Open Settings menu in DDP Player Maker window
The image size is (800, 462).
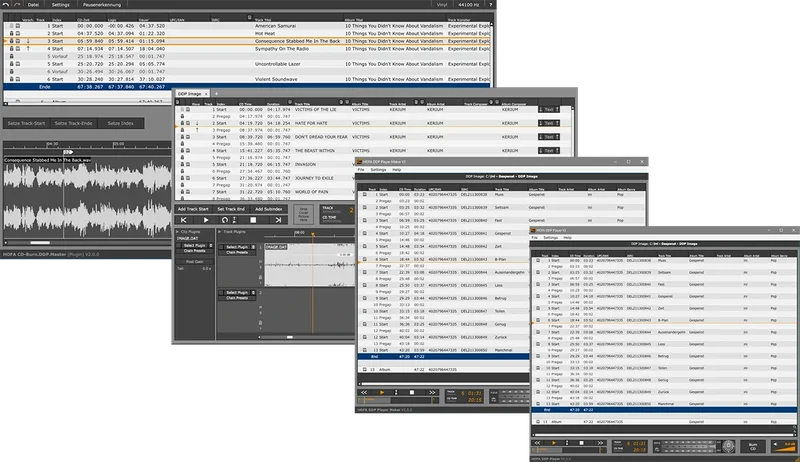click(x=378, y=170)
